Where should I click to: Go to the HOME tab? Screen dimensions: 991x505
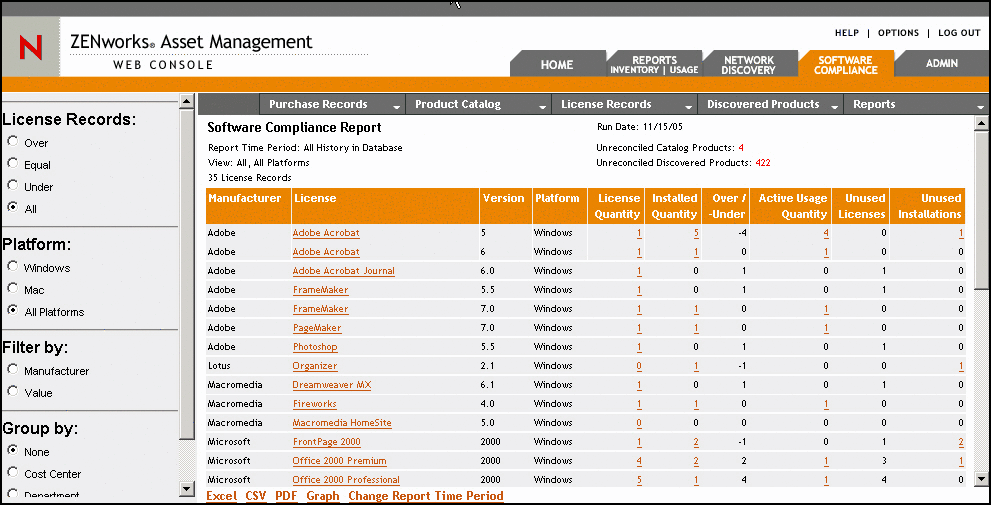[x=557, y=64]
